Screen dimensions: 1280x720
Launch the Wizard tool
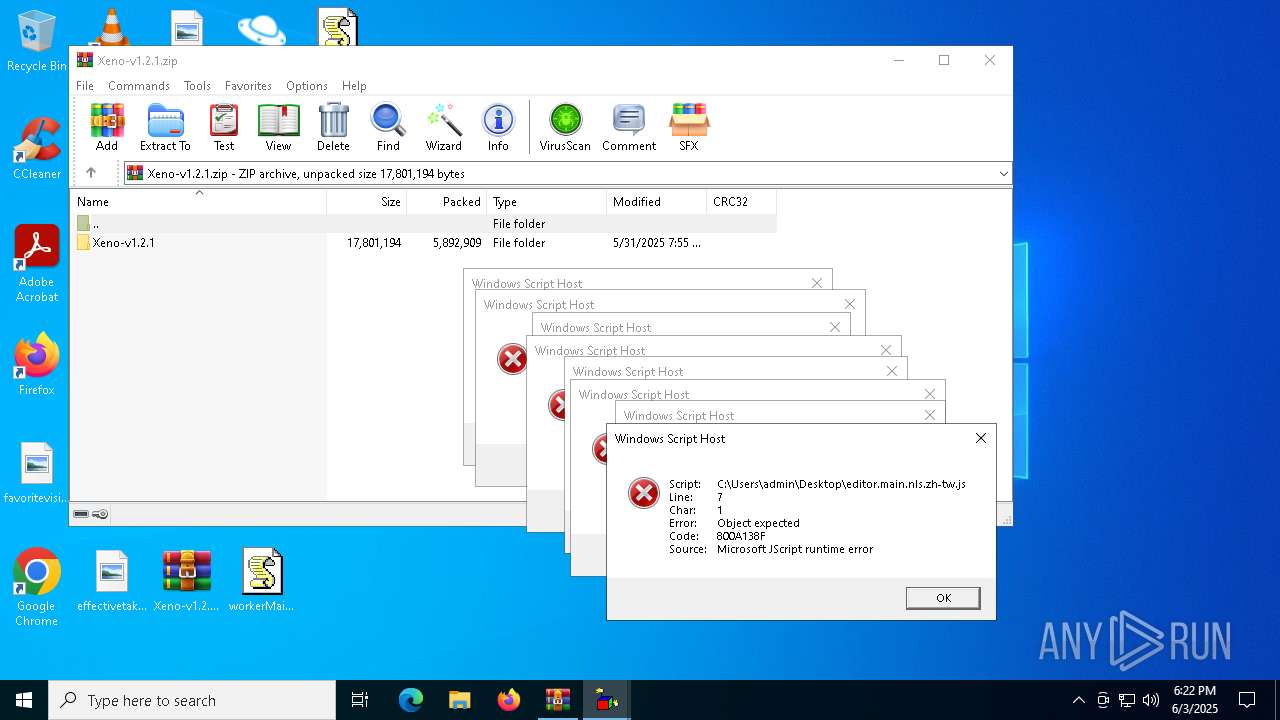point(444,127)
